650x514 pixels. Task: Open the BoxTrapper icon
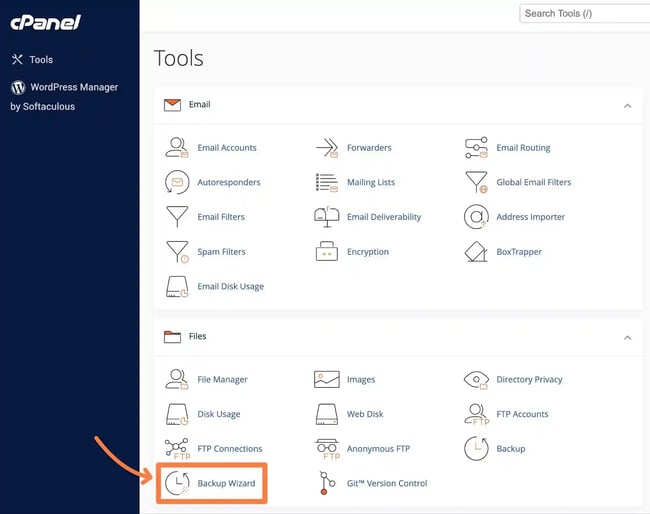point(476,252)
